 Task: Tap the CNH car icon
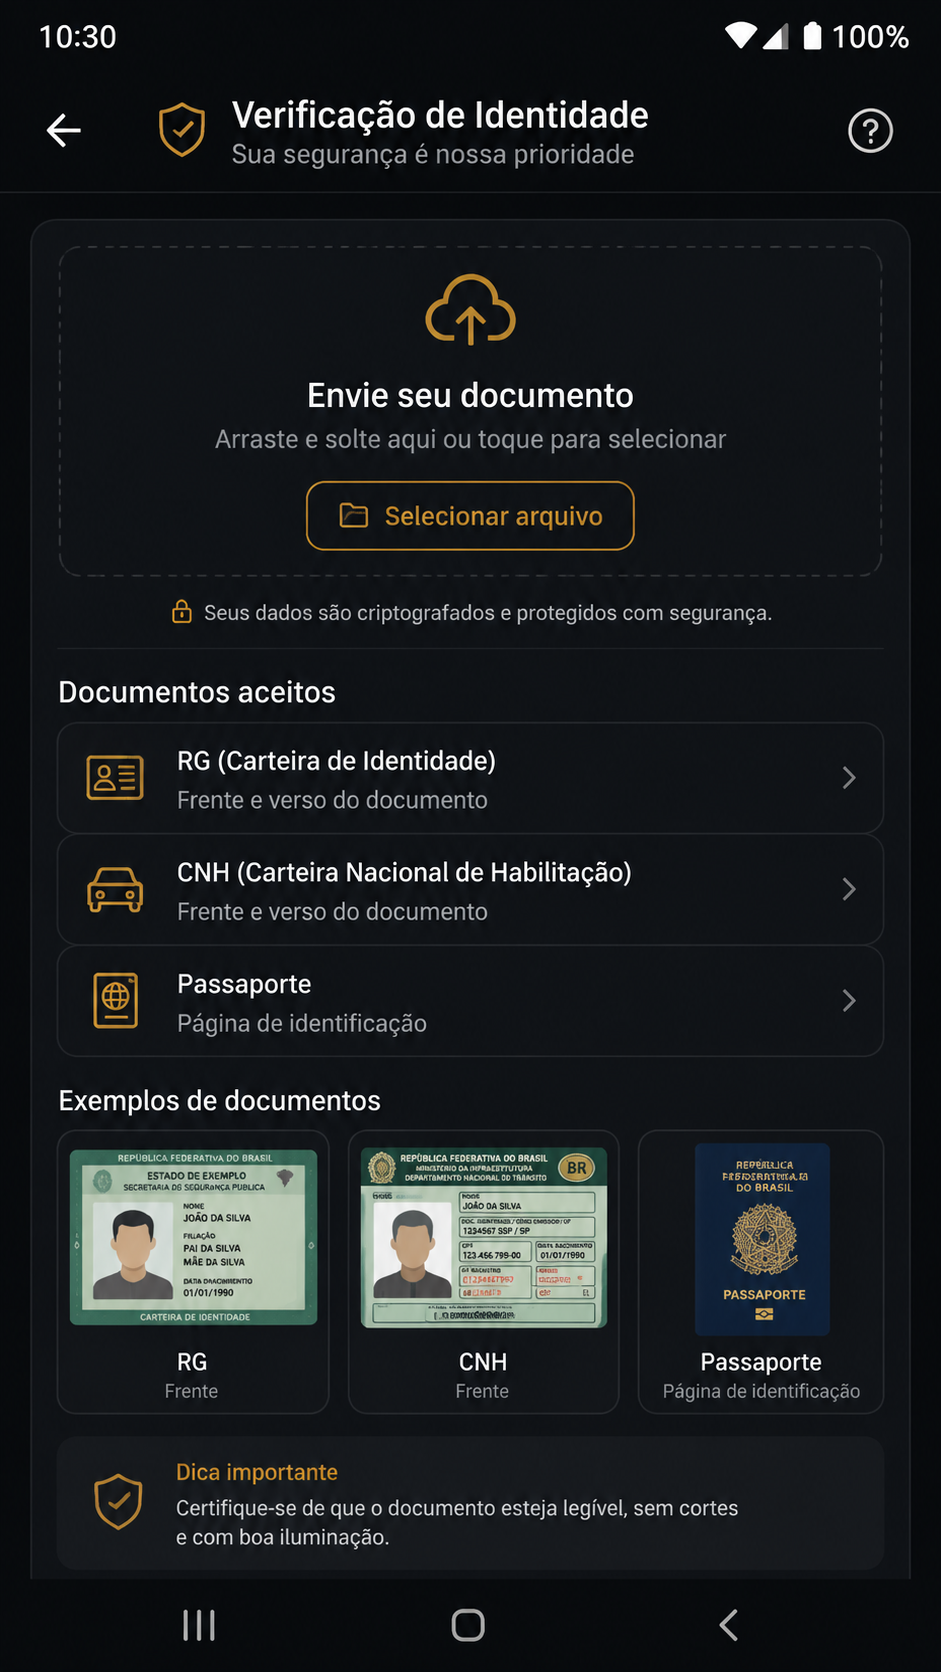pyautogui.click(x=115, y=889)
